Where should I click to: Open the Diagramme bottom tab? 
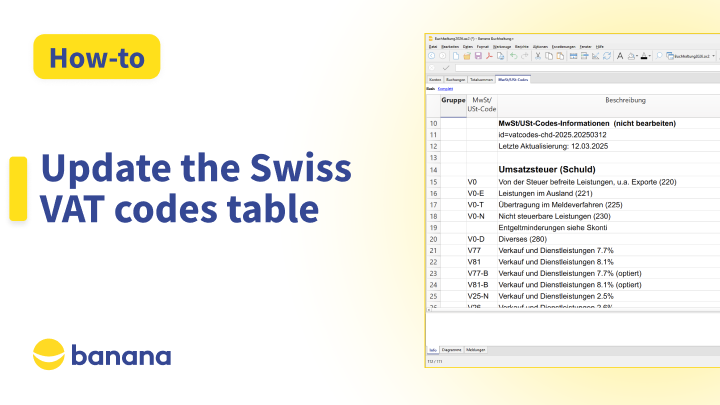pos(451,350)
